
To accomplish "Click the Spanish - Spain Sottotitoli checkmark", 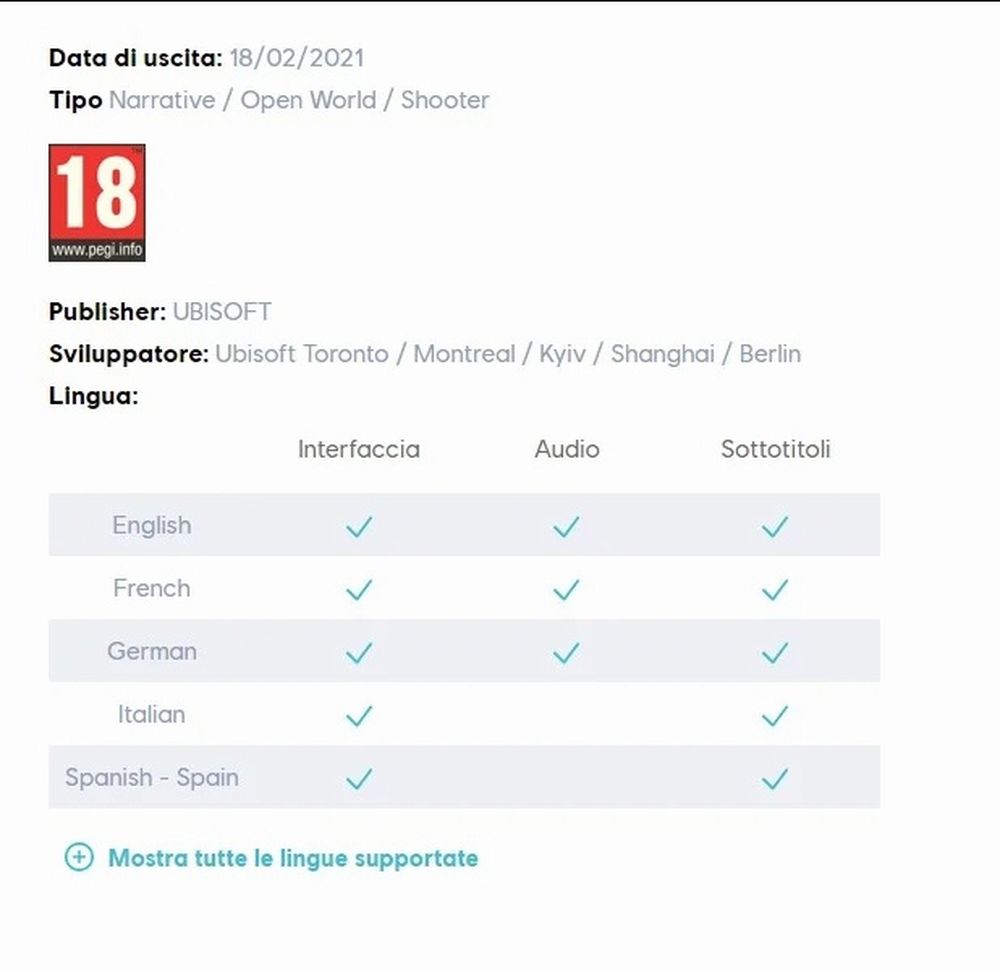I will click(x=774, y=779).
